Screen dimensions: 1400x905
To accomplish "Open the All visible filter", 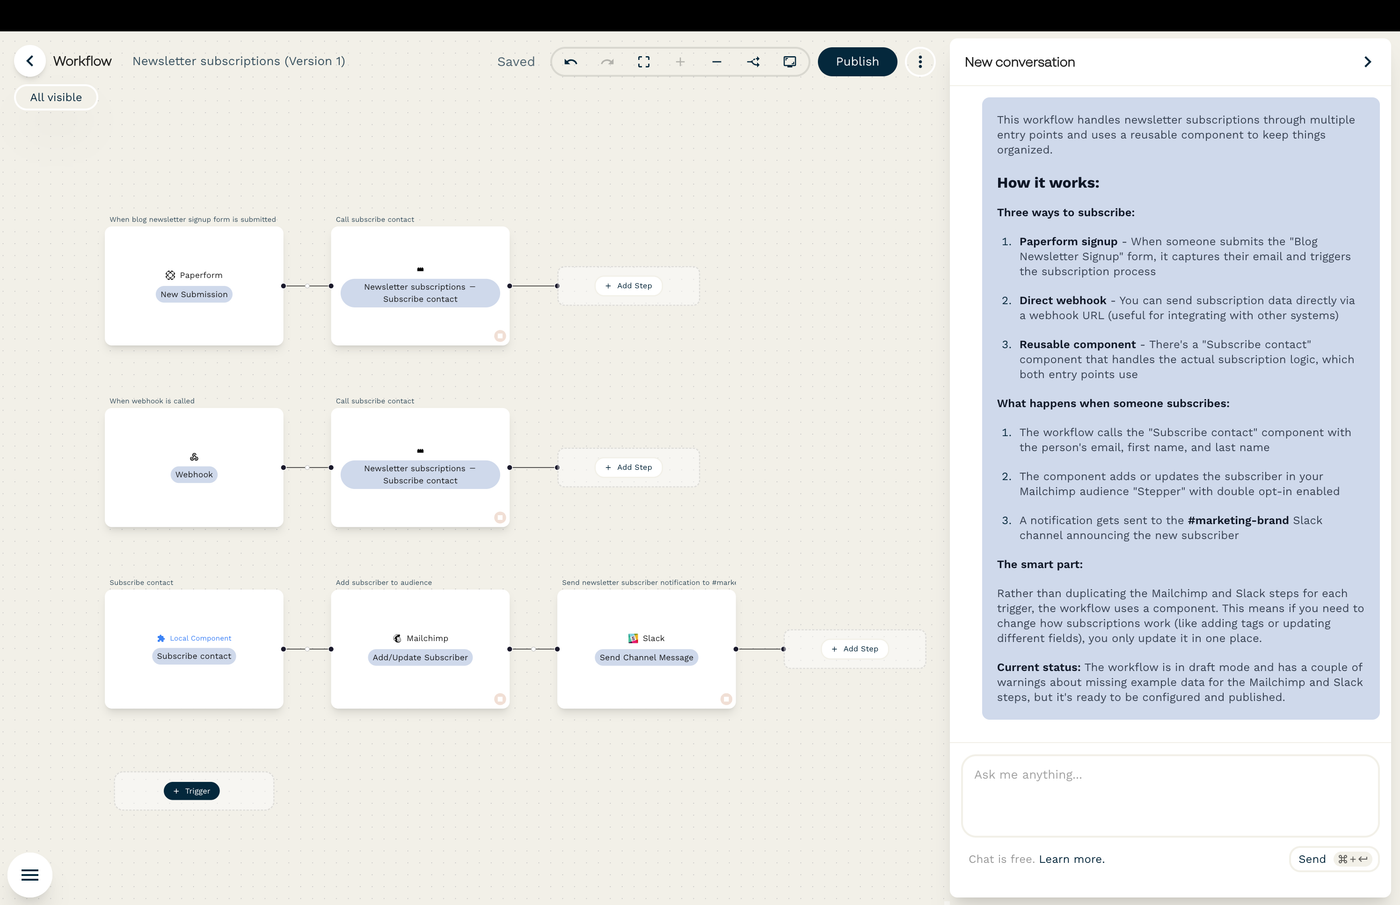I will pyautogui.click(x=56, y=97).
